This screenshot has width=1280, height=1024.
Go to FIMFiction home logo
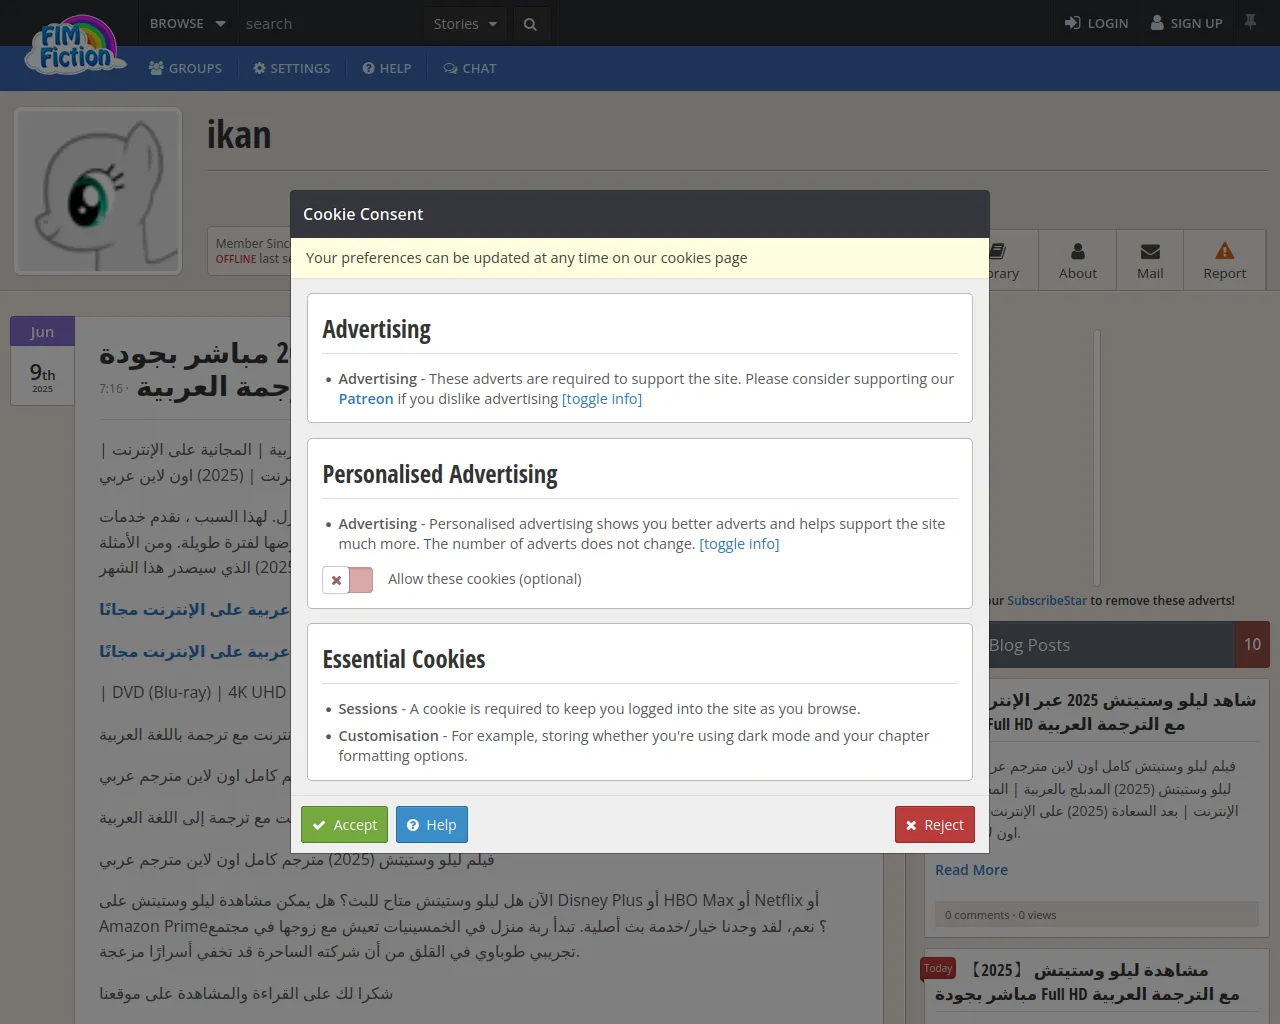point(76,47)
